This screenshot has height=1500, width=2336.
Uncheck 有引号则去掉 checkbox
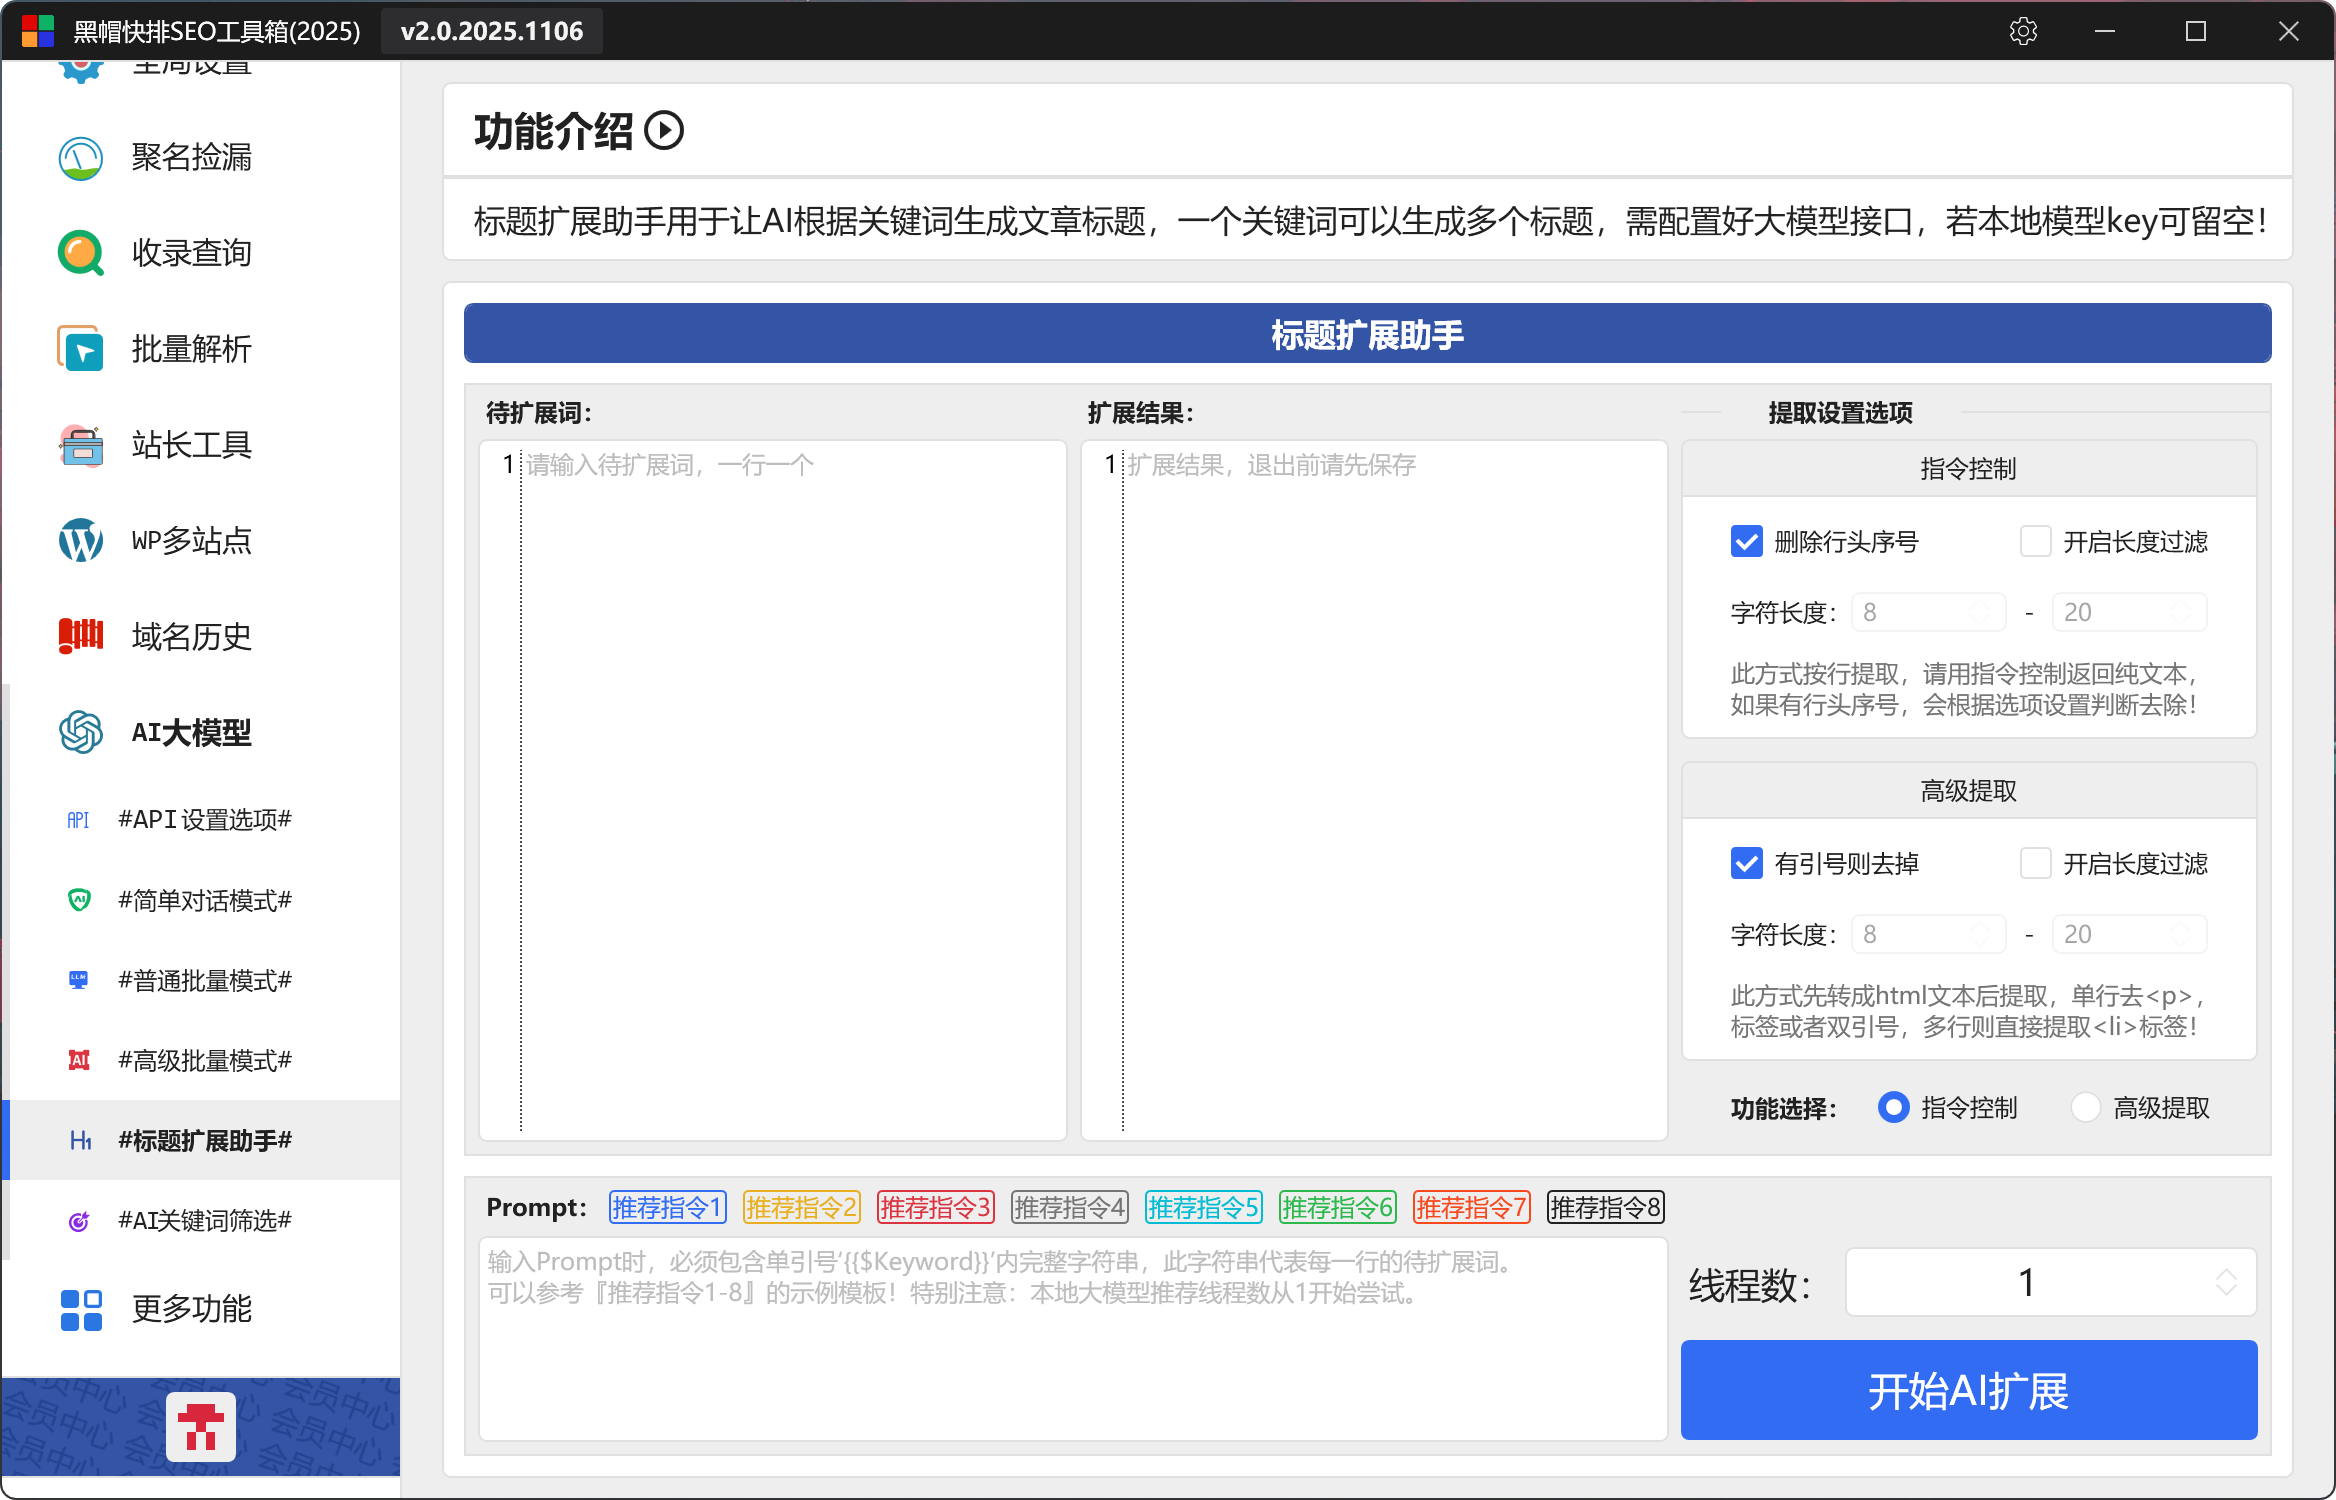click(x=1747, y=864)
